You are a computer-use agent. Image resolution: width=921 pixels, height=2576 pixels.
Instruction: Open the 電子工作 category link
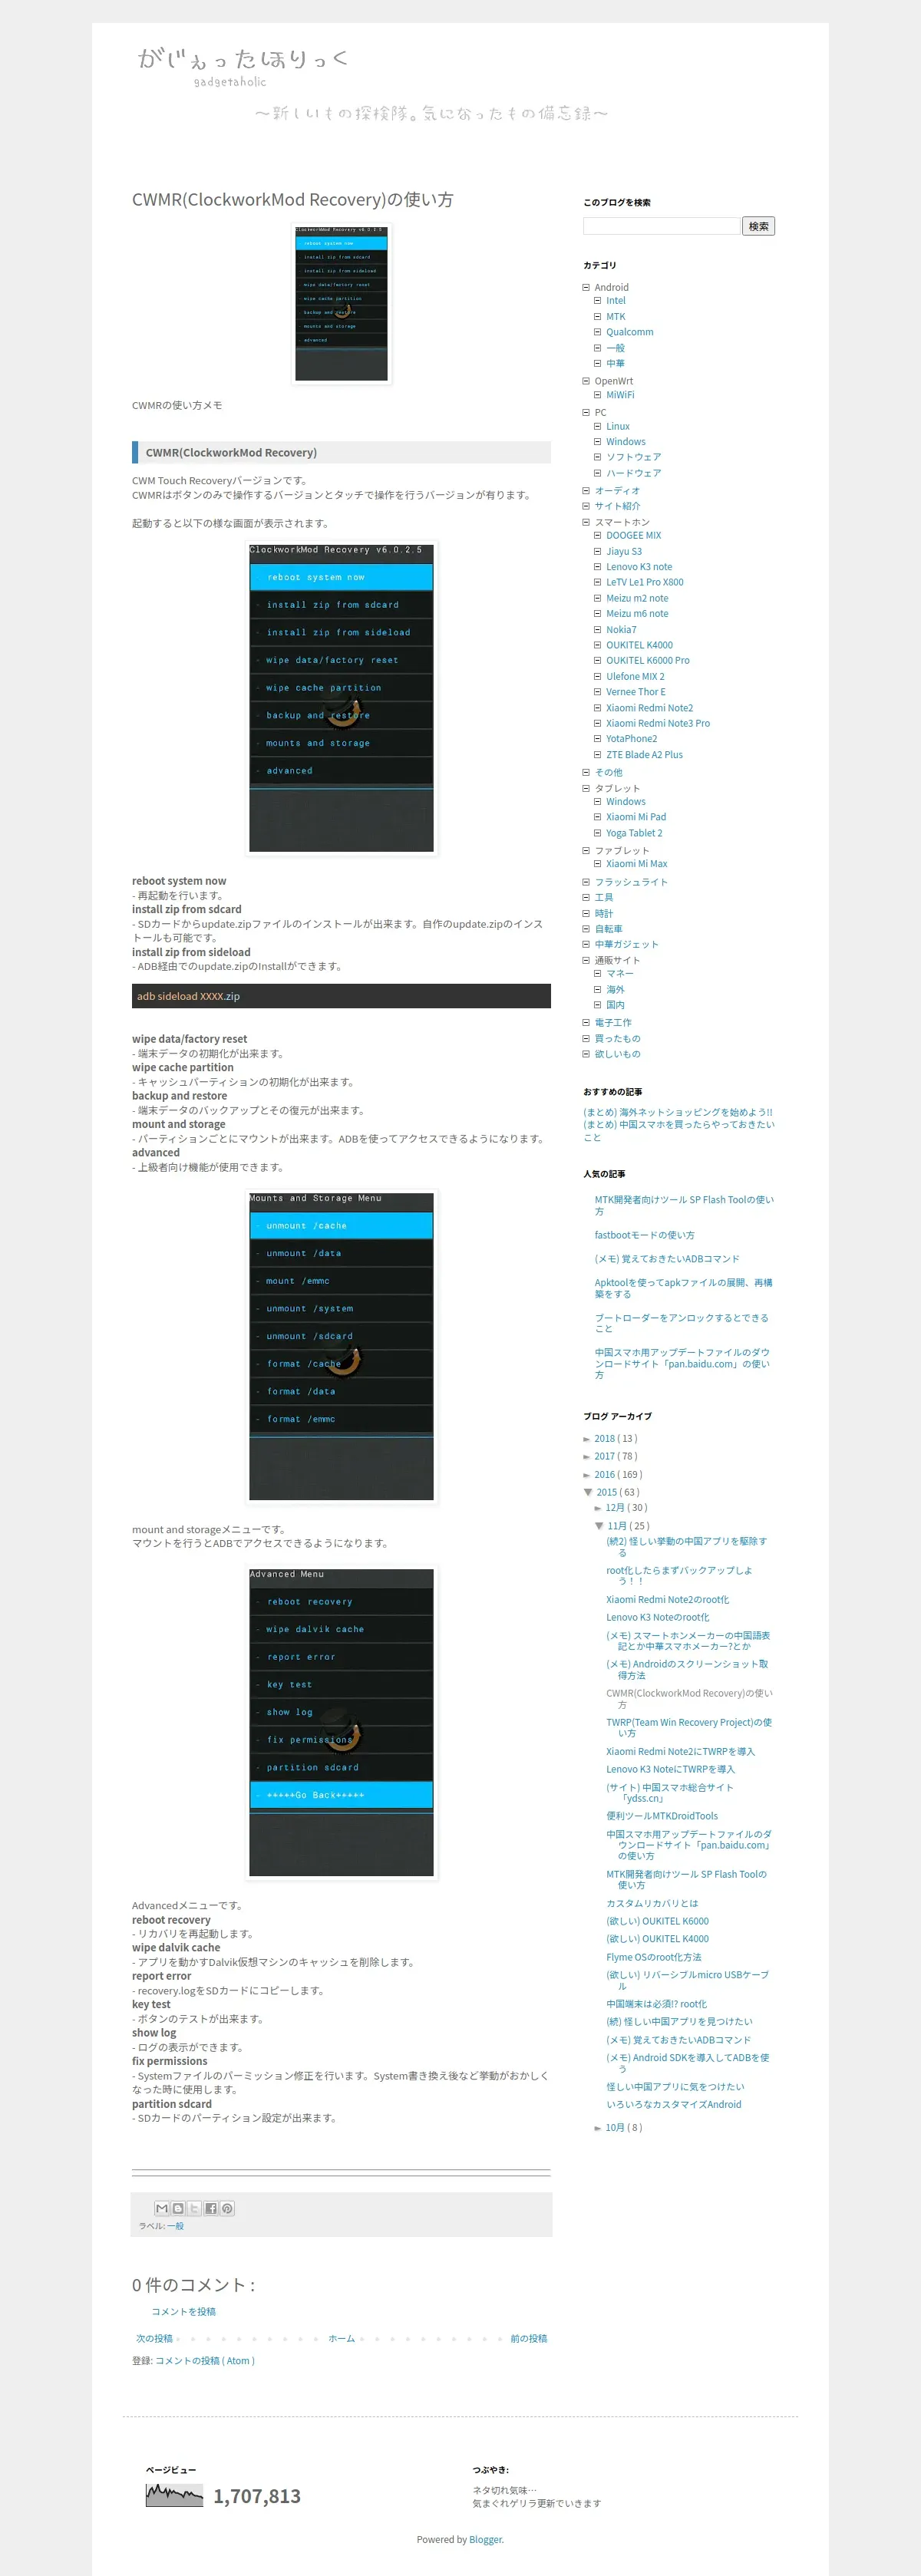[613, 1023]
